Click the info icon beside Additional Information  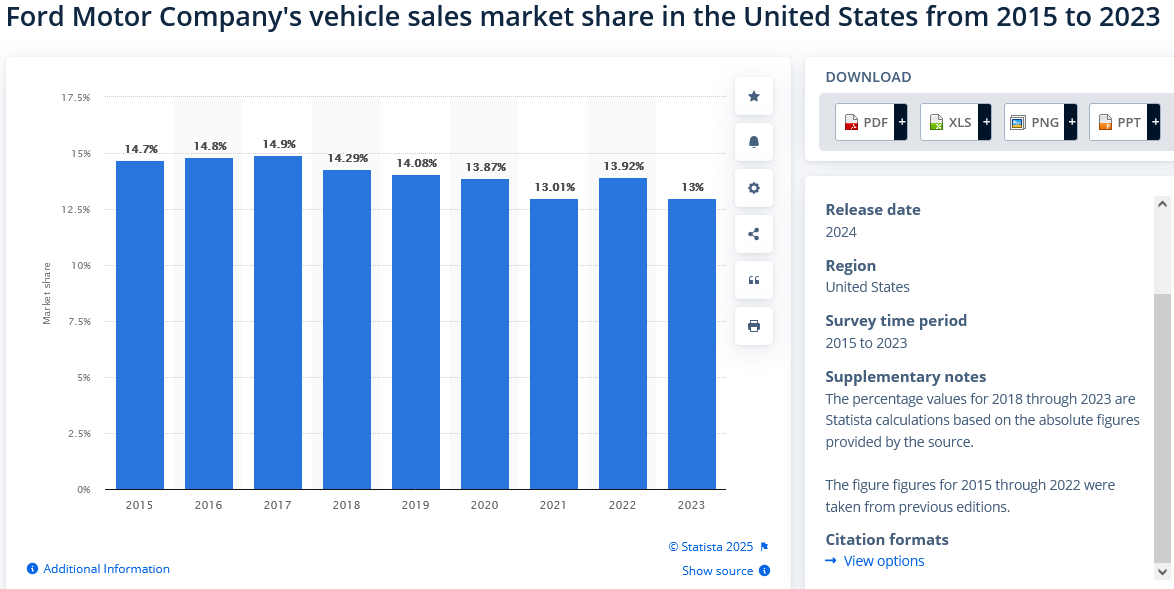pos(32,569)
